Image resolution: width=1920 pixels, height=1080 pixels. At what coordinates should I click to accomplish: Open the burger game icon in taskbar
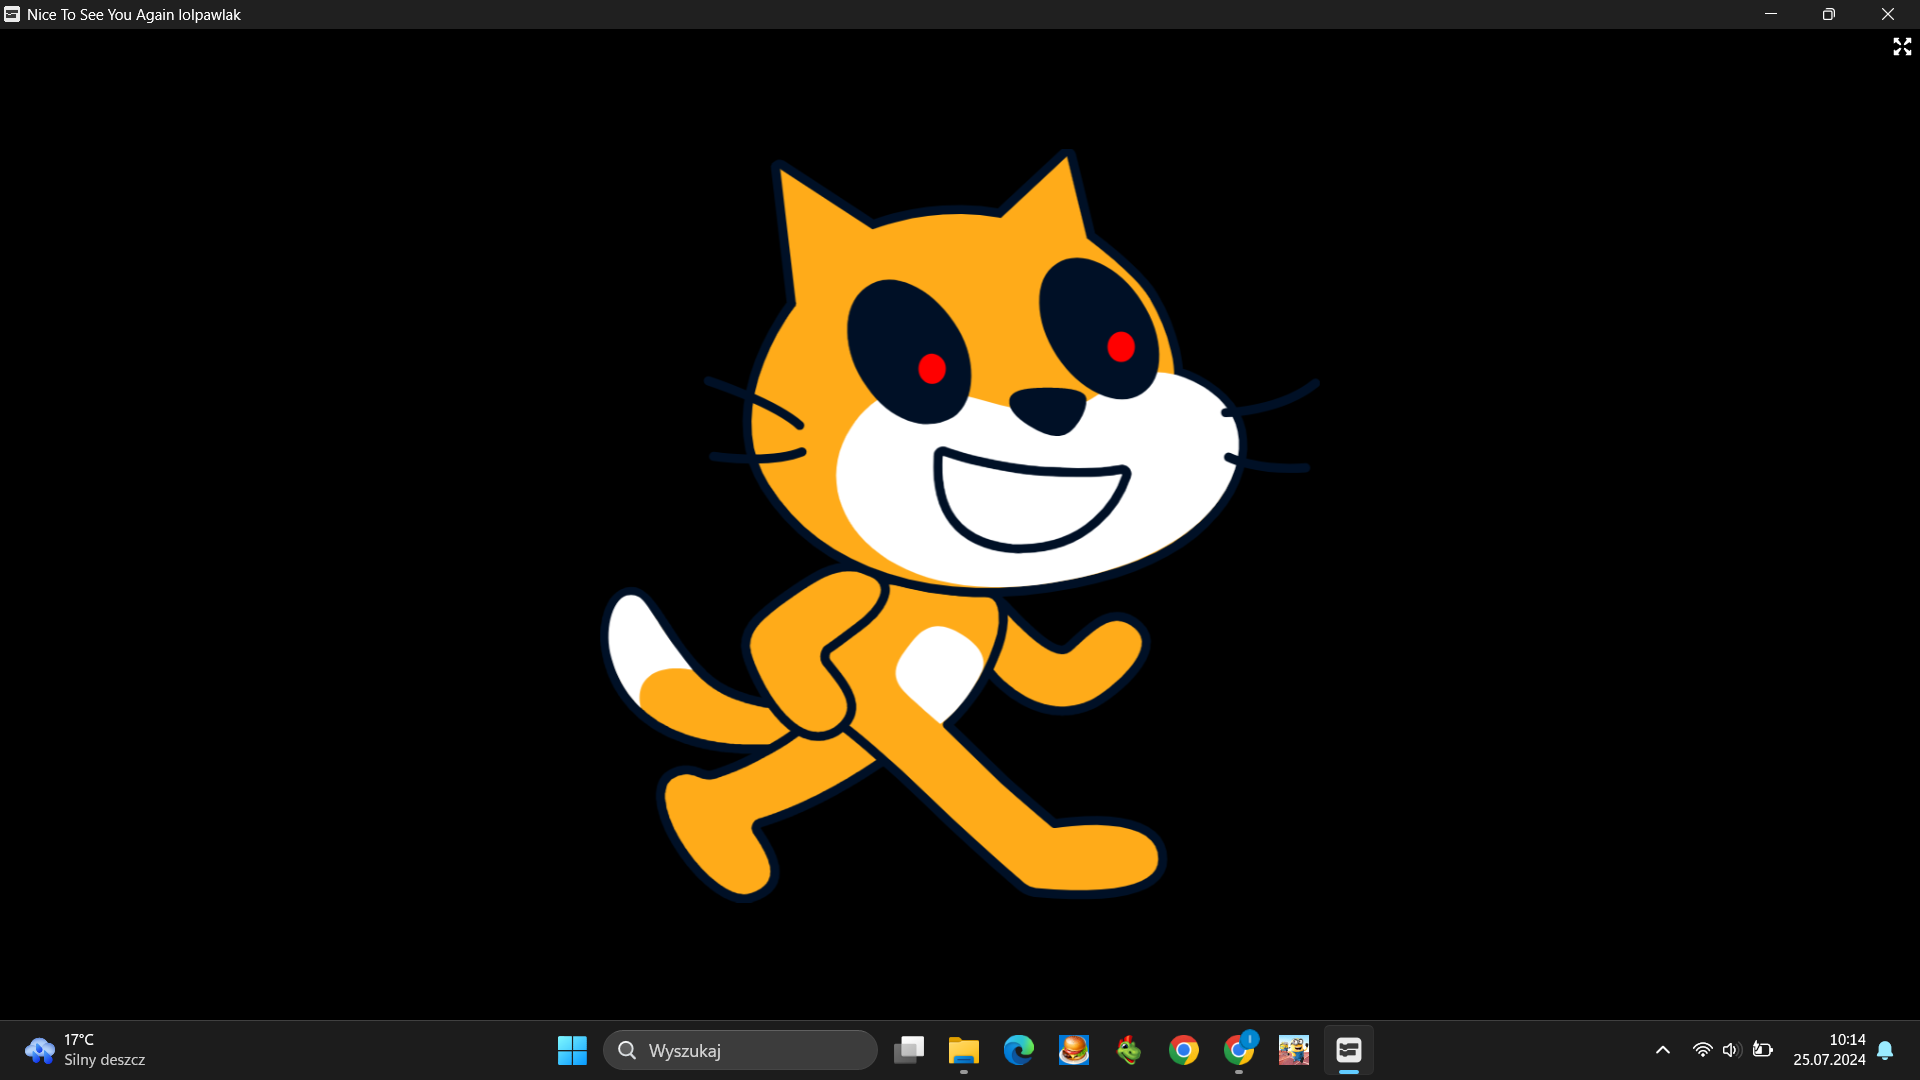1074,1050
